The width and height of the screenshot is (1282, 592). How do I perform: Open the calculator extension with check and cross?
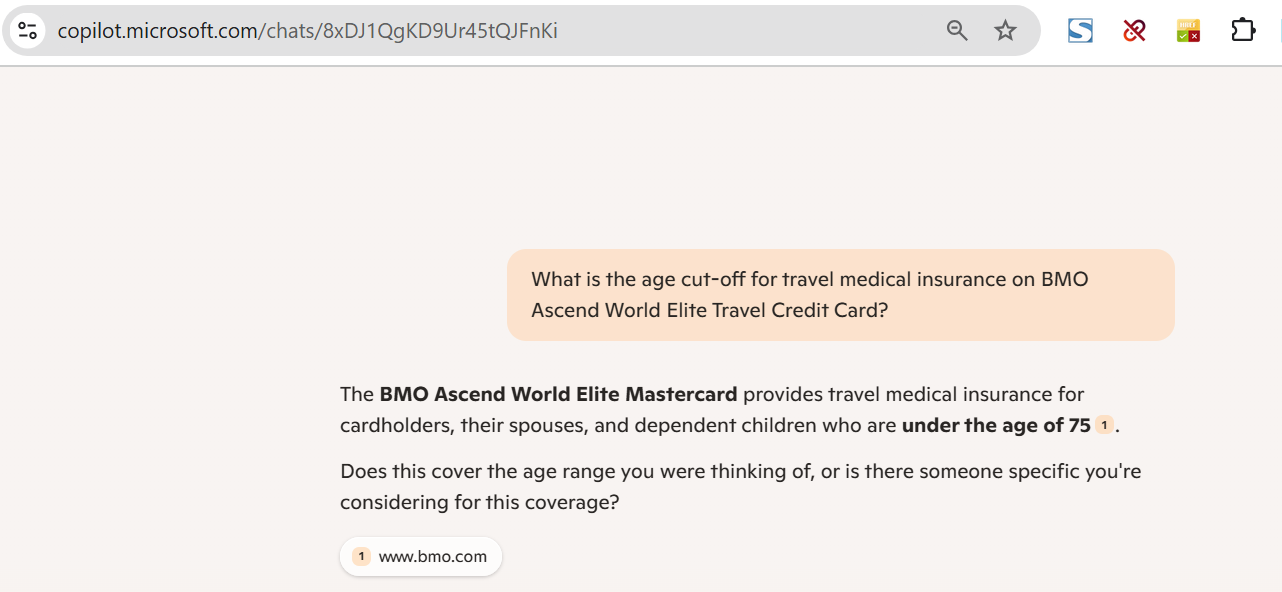1189,30
